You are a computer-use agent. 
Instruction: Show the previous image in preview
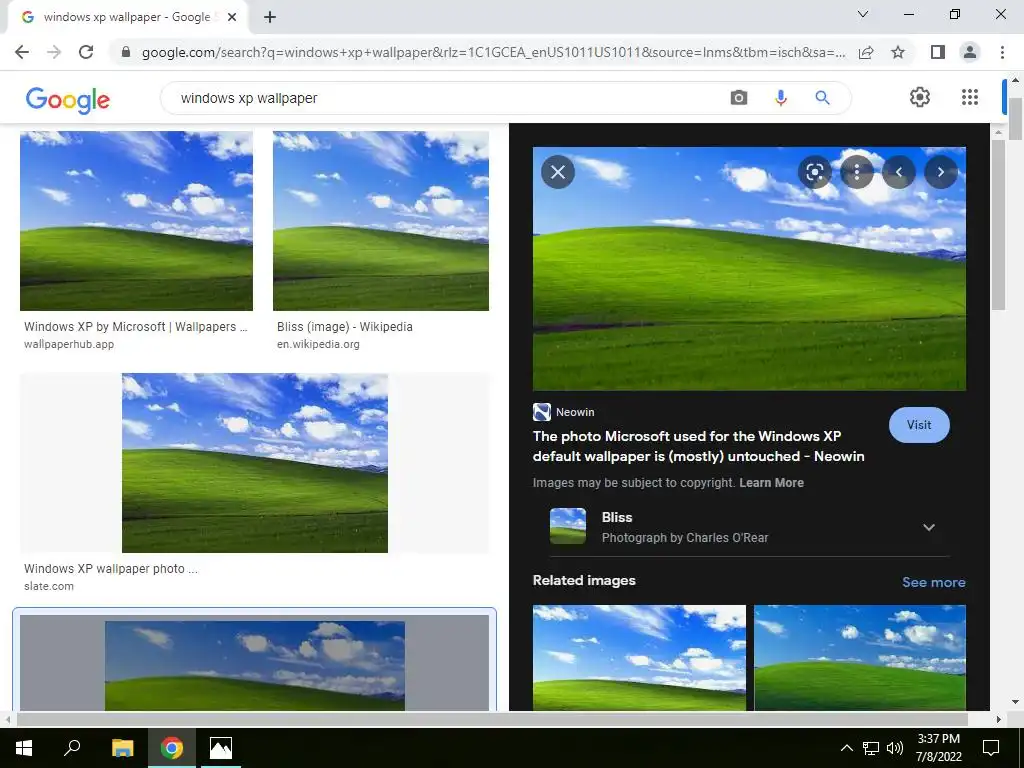point(899,172)
